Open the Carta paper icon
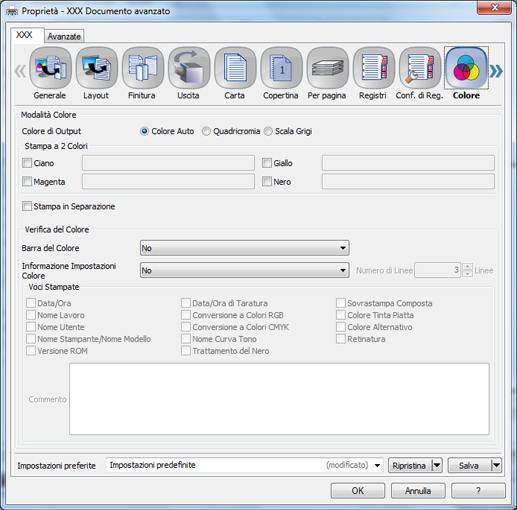Image resolution: width=517 pixels, height=510 pixels. [x=235, y=69]
